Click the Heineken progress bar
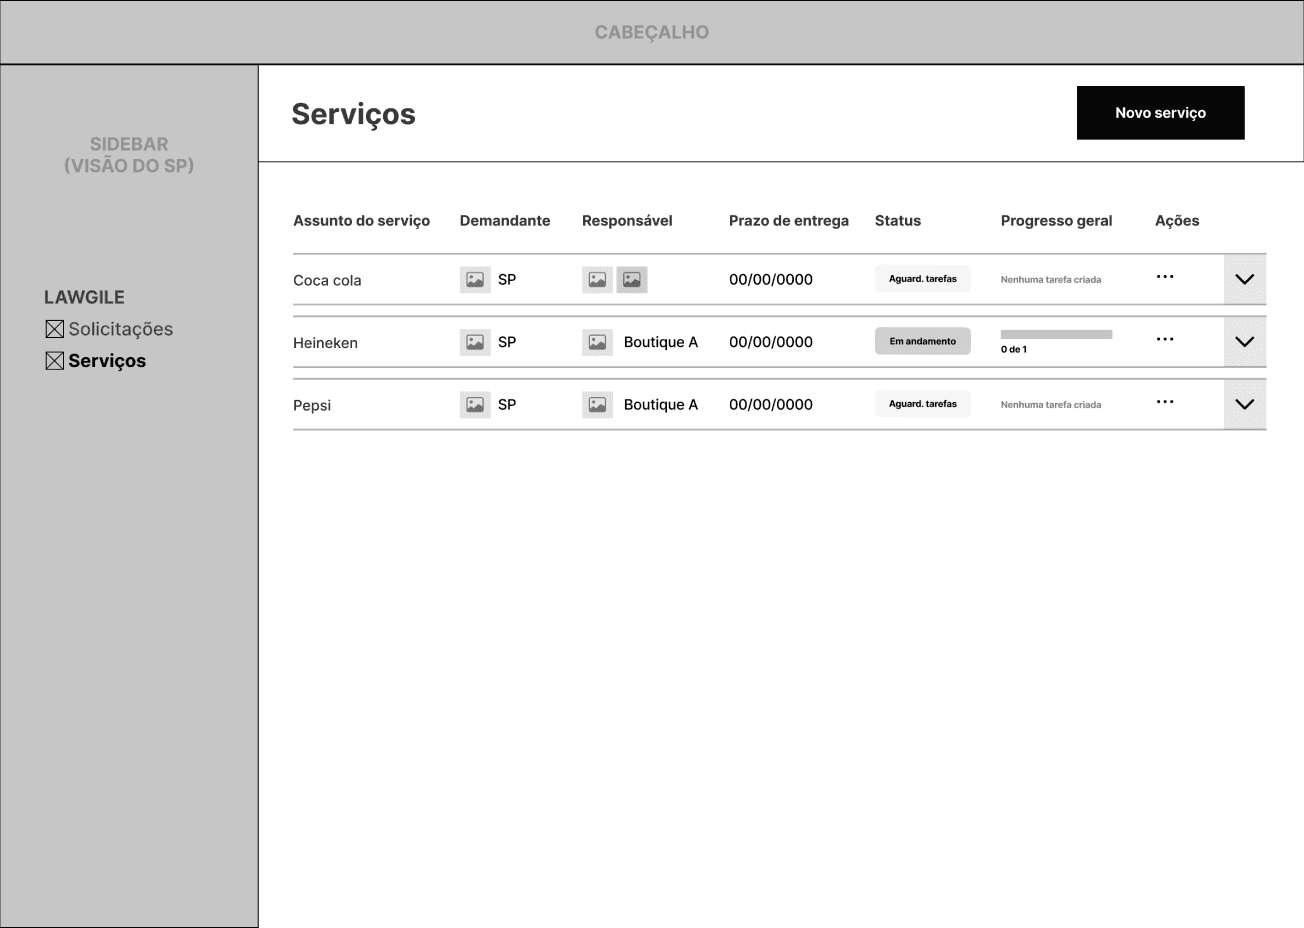Screen dimensions: 1304x928 point(1056,334)
